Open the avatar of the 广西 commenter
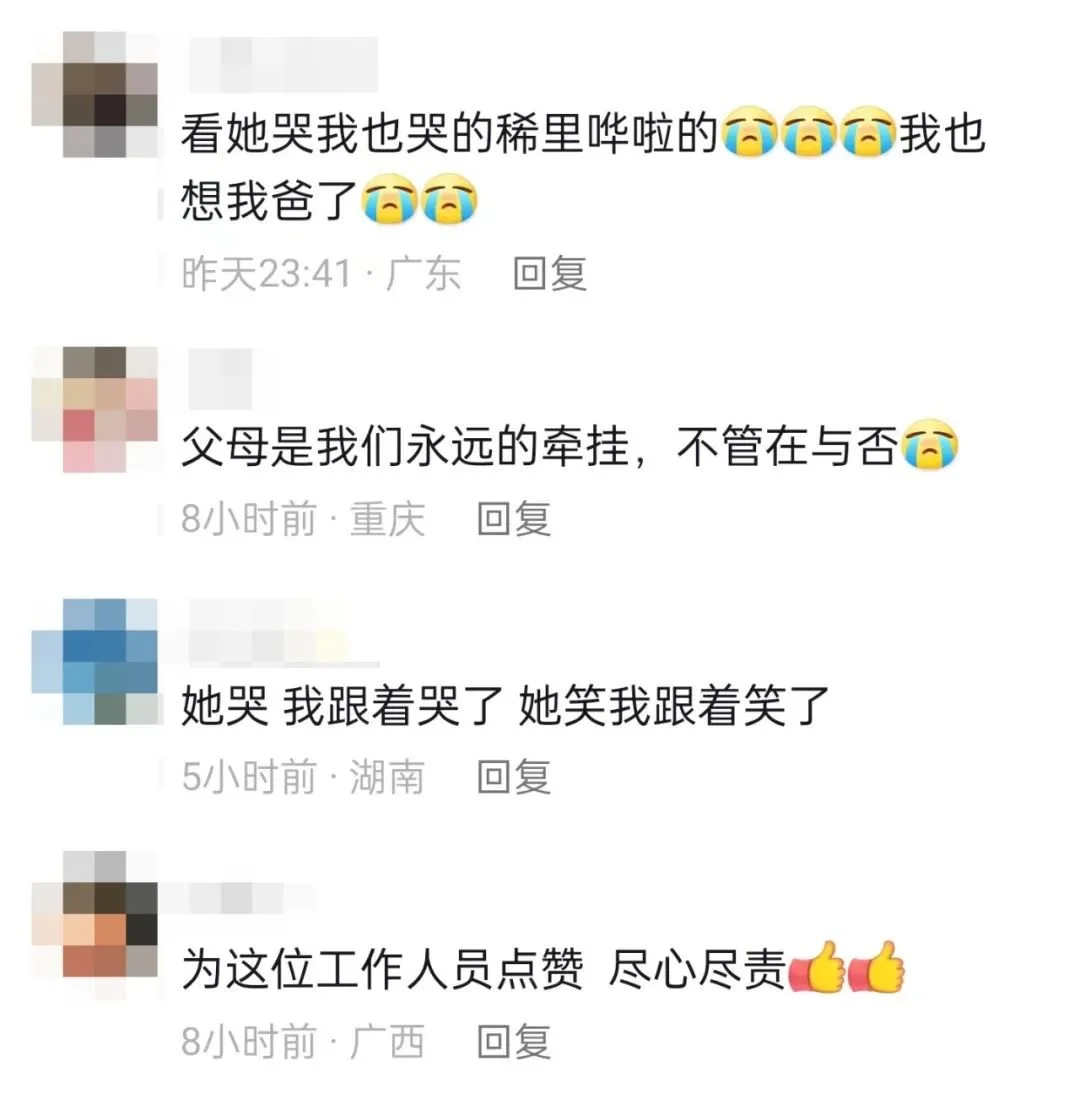 (95, 914)
